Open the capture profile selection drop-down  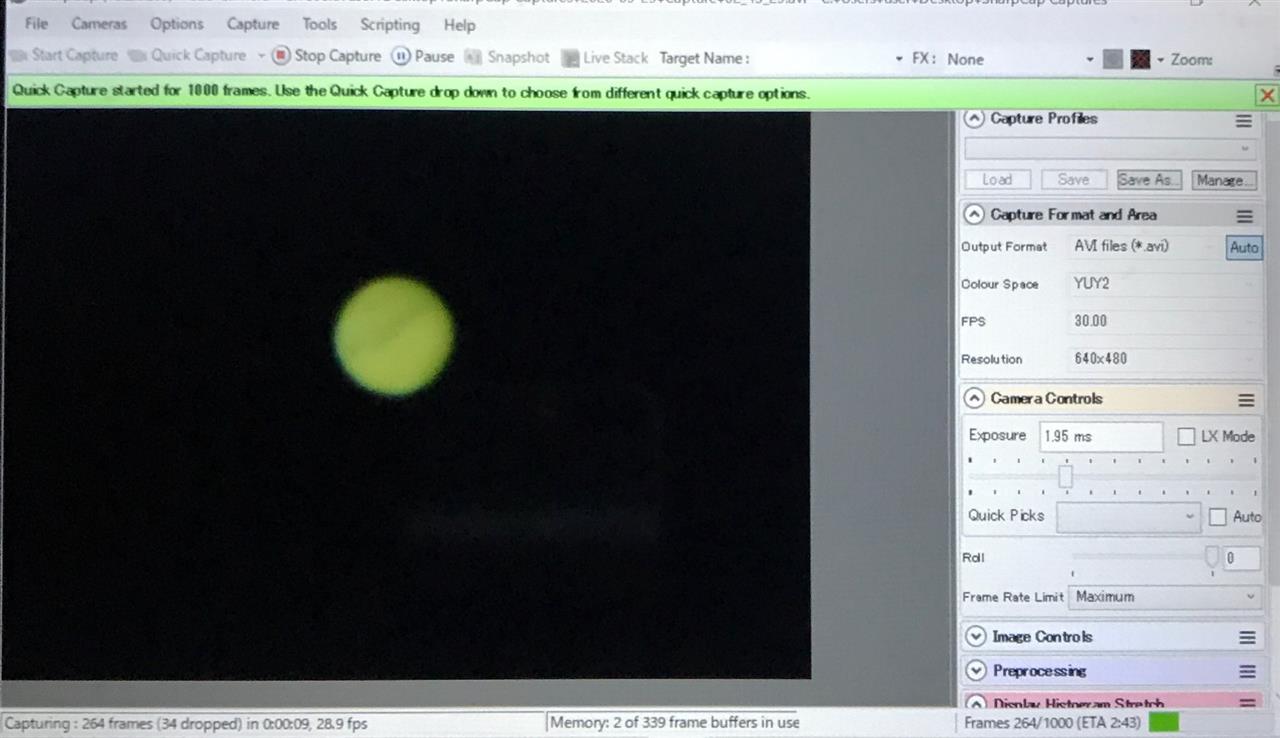[x=1110, y=148]
